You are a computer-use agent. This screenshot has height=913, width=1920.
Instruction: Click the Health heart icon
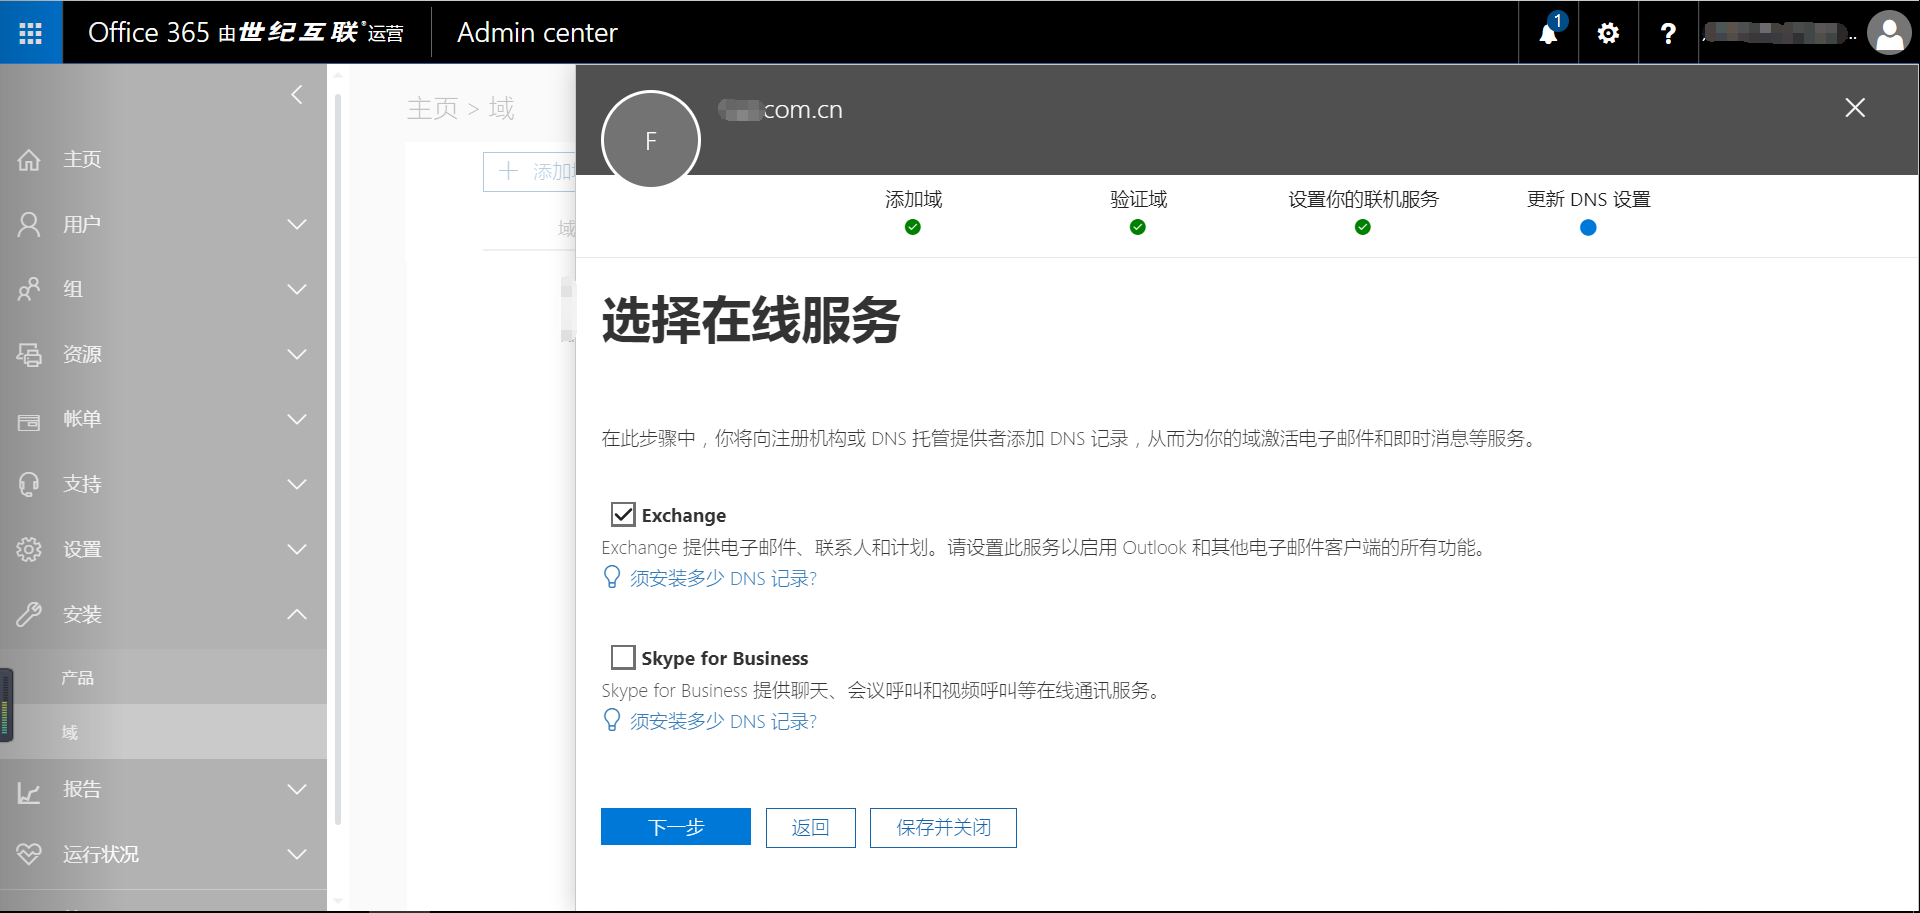tap(29, 855)
